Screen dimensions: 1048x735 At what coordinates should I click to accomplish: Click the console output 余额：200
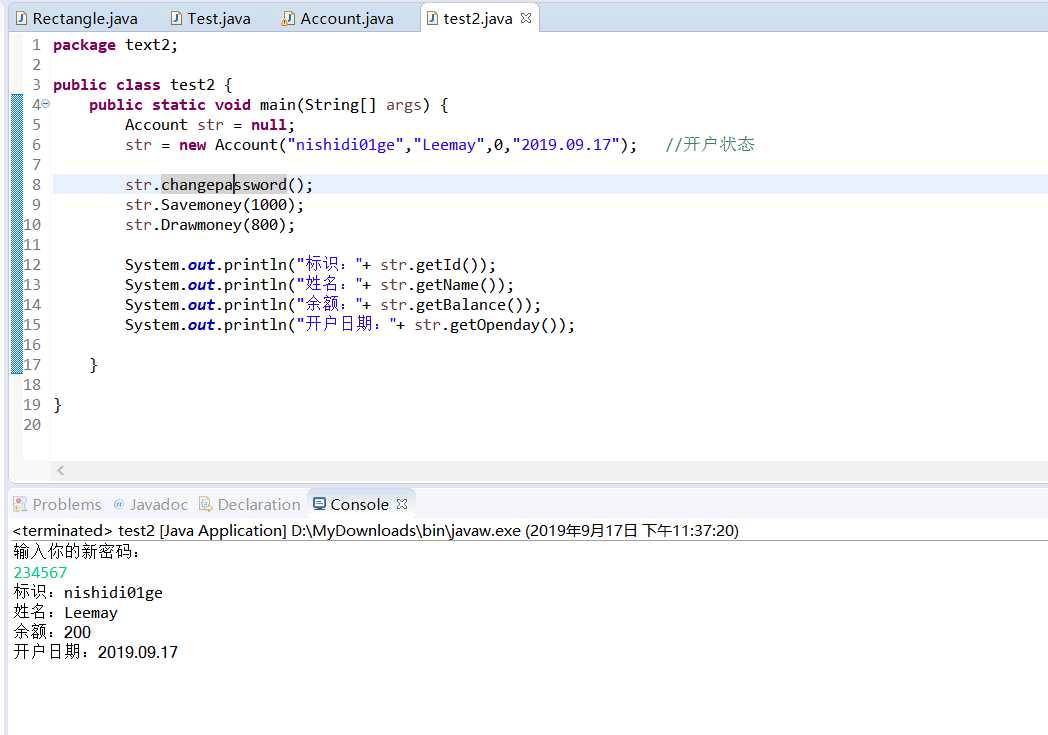(52, 632)
